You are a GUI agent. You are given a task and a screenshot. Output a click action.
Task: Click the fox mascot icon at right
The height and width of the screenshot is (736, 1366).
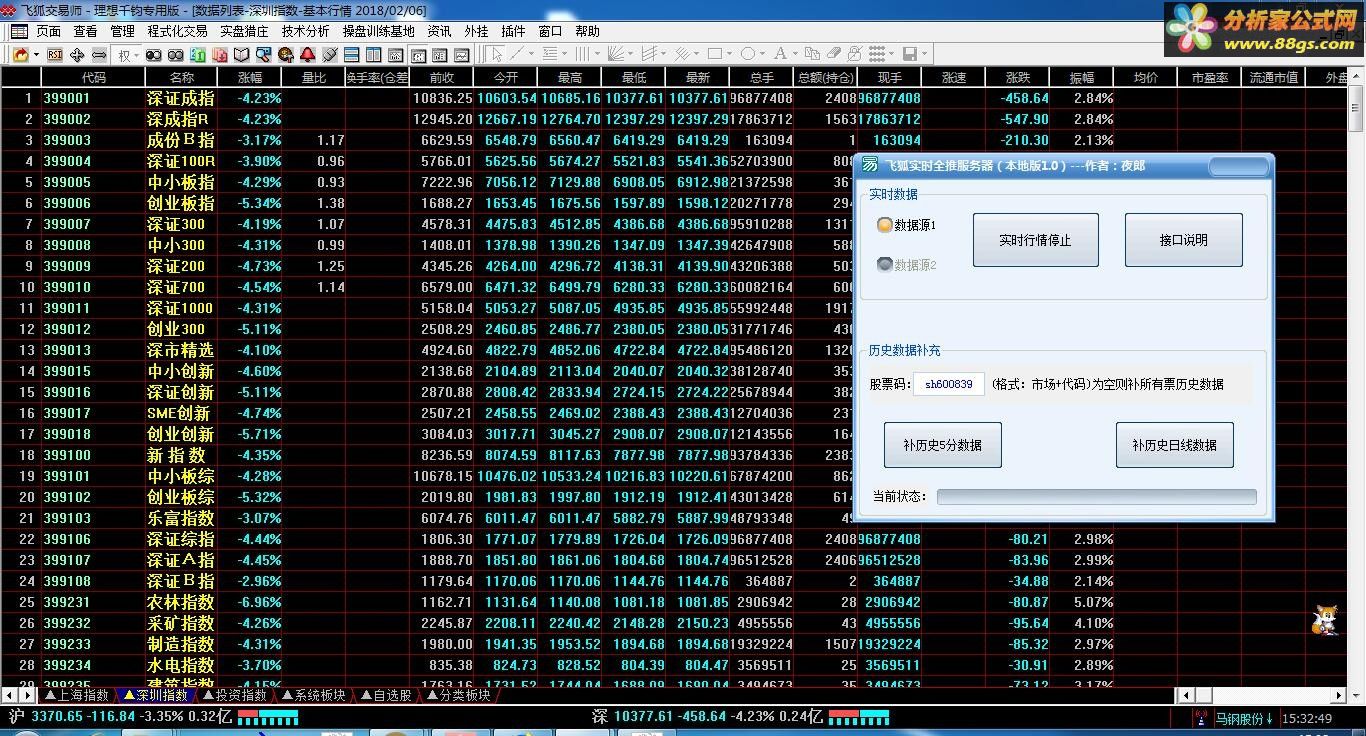click(1324, 620)
